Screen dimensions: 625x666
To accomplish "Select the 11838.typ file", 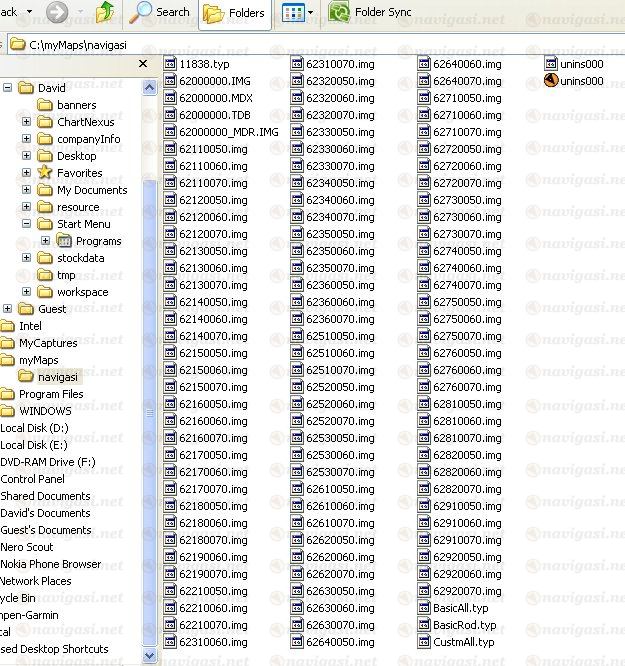I will [204, 64].
